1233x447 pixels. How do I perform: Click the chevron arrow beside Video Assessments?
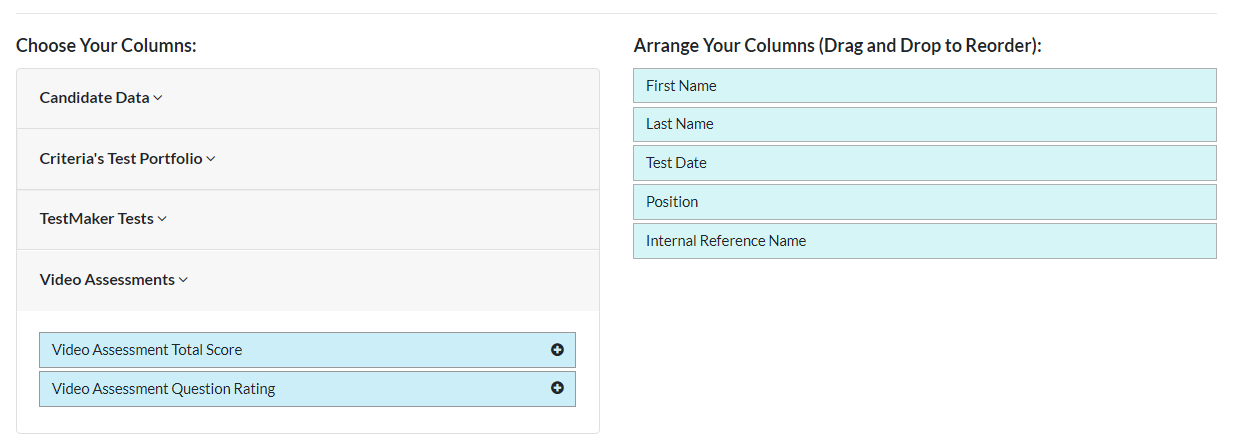[x=183, y=280]
